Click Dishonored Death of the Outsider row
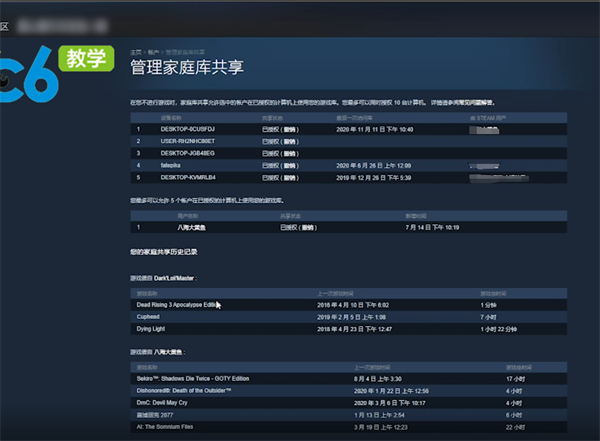 tap(348, 391)
